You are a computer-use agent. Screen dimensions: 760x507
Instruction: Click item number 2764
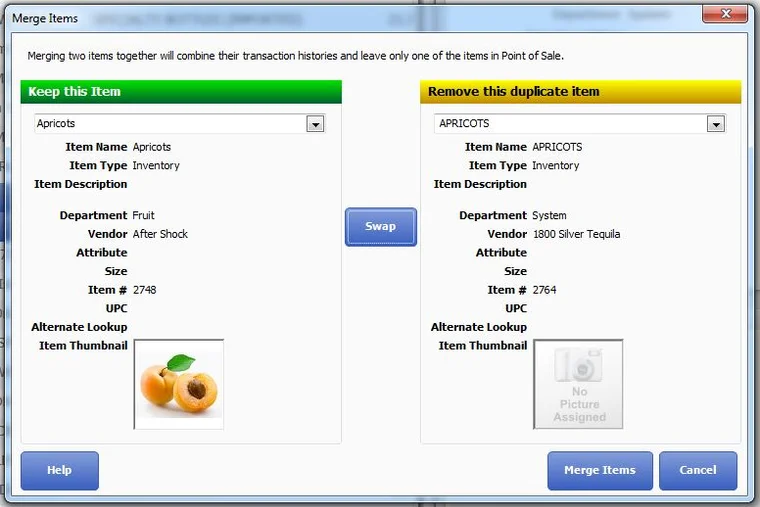(x=544, y=290)
